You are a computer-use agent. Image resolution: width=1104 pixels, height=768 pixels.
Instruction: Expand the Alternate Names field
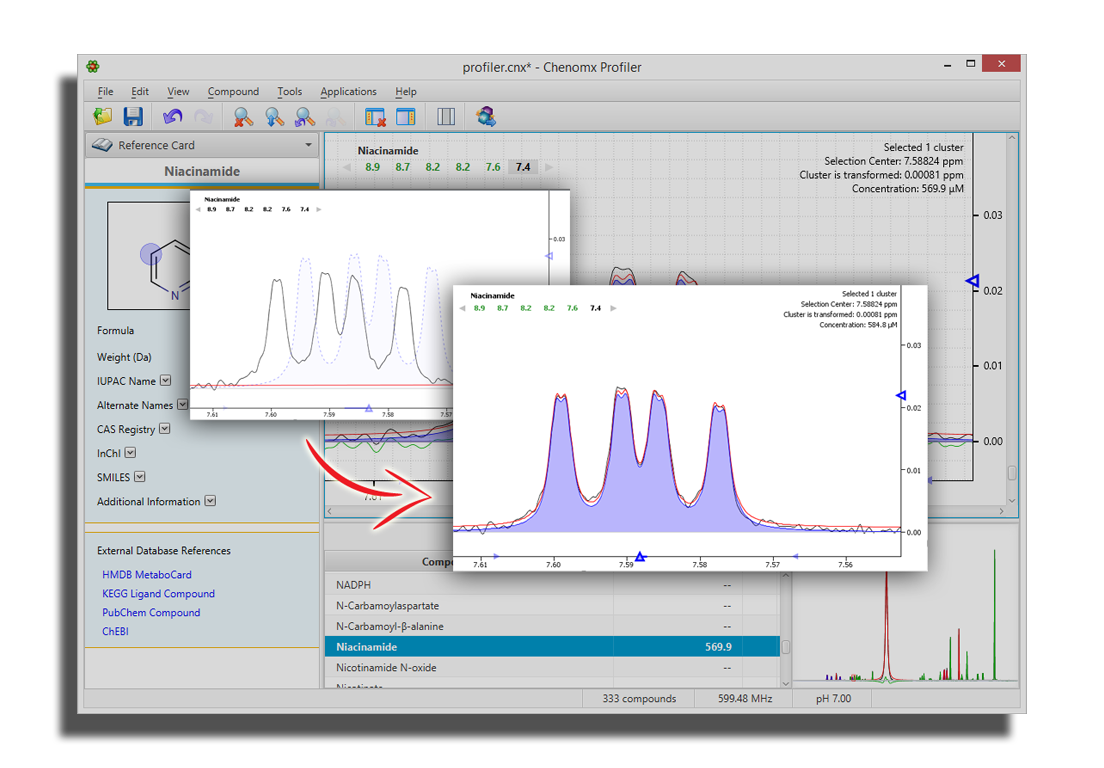point(182,405)
